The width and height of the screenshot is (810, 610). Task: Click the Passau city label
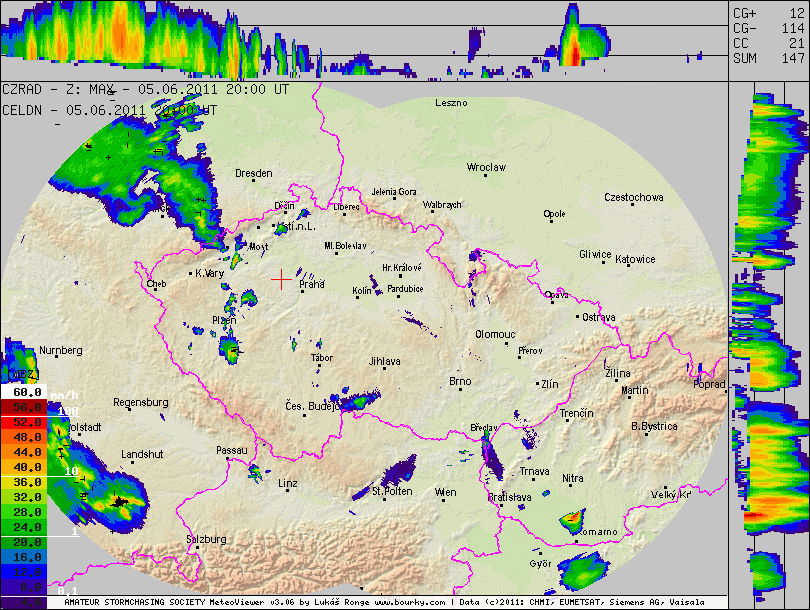pyautogui.click(x=231, y=450)
